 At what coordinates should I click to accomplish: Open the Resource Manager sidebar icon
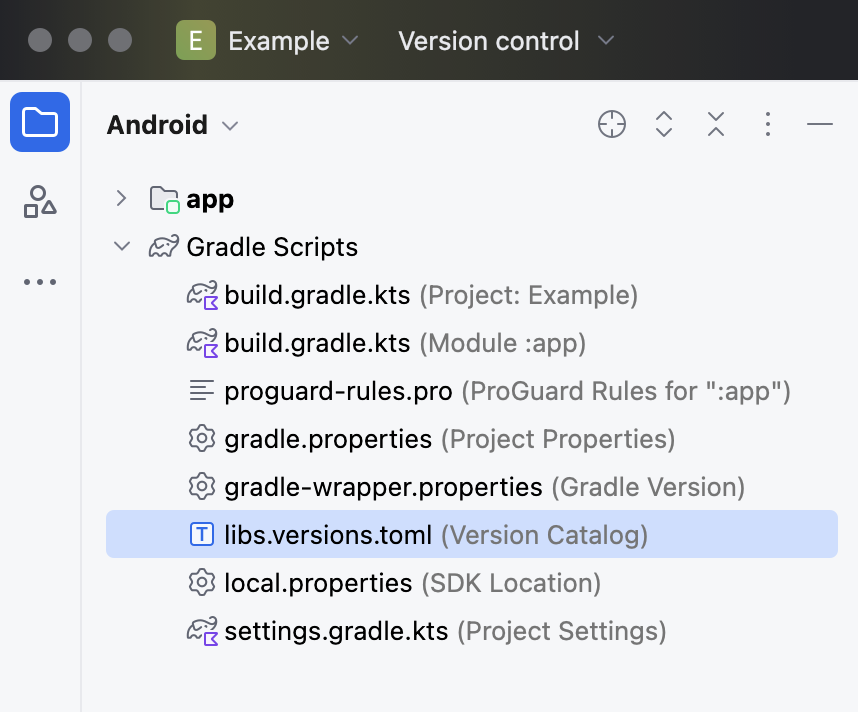(x=40, y=201)
